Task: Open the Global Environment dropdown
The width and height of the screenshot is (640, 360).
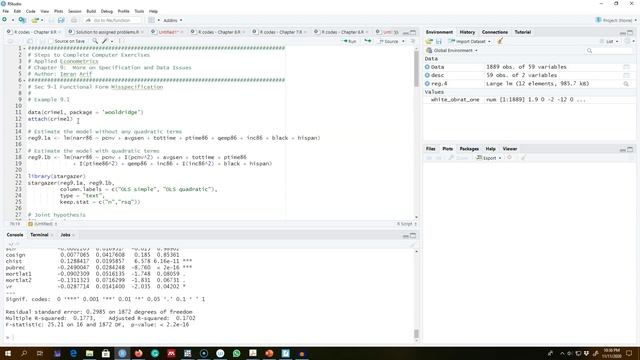Action: (452, 51)
